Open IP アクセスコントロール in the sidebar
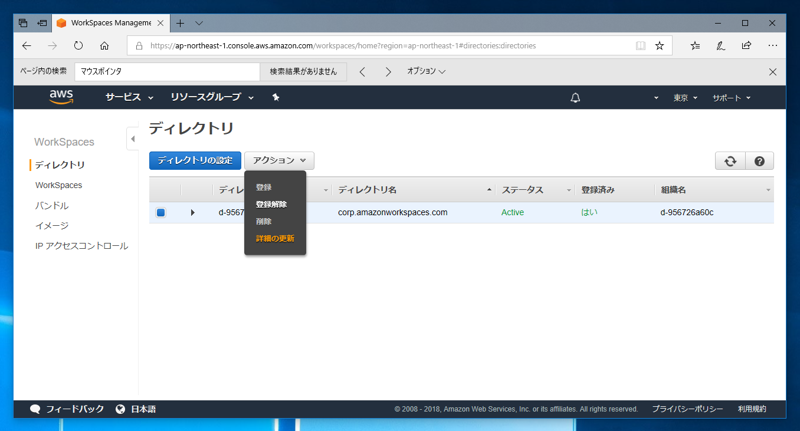This screenshot has width=800, height=431. [82, 246]
